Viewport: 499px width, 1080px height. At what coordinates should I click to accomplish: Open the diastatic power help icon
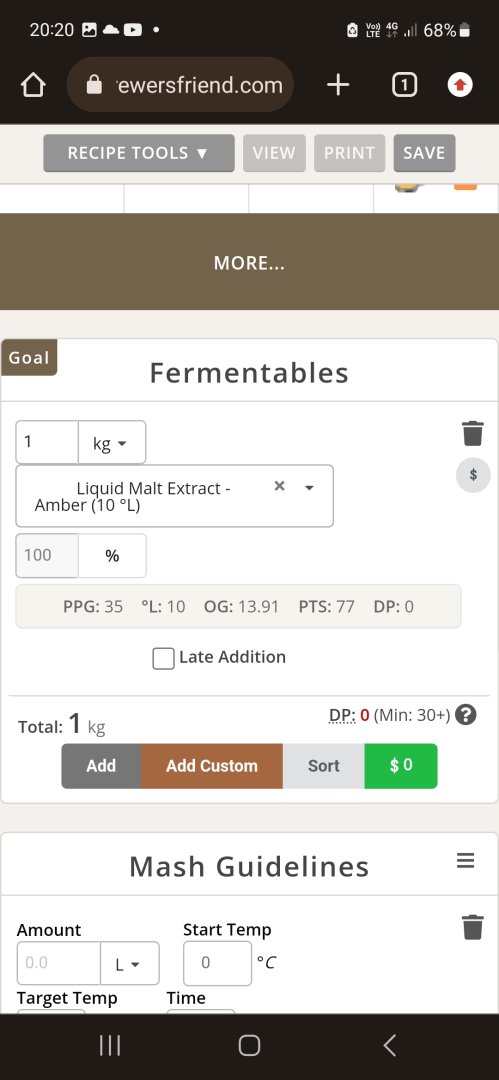(466, 715)
